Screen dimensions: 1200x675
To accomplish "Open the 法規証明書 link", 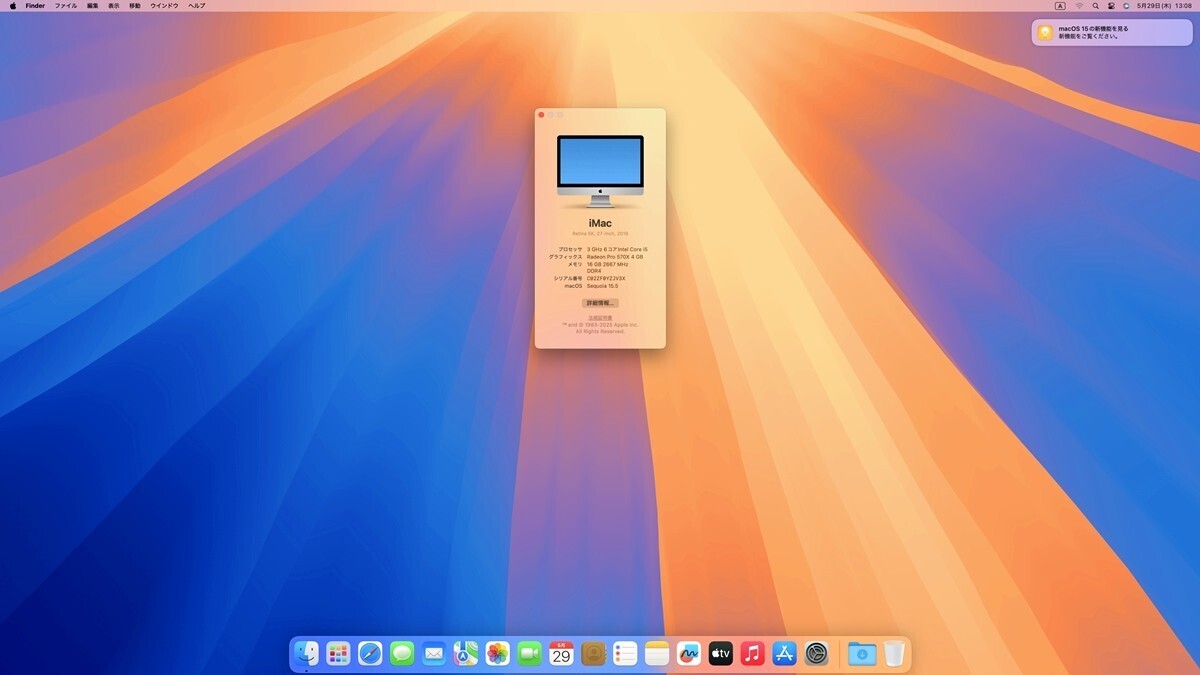I will tap(600, 318).
